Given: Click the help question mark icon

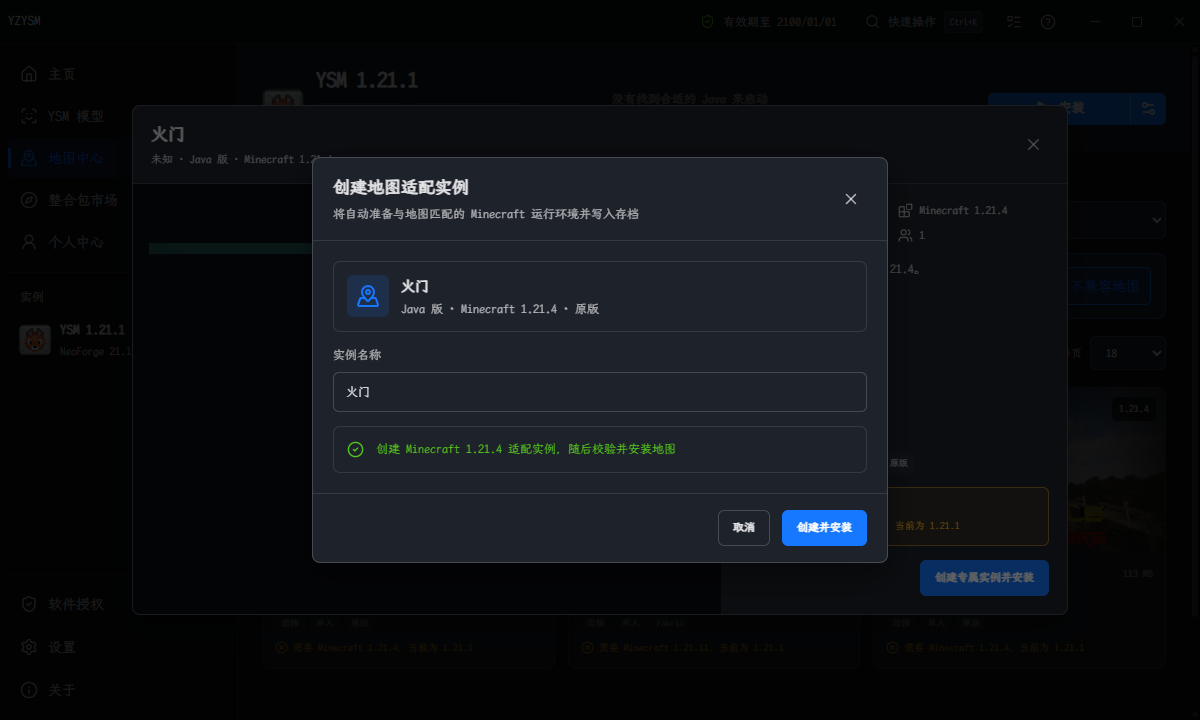Looking at the screenshot, I should 1048,22.
